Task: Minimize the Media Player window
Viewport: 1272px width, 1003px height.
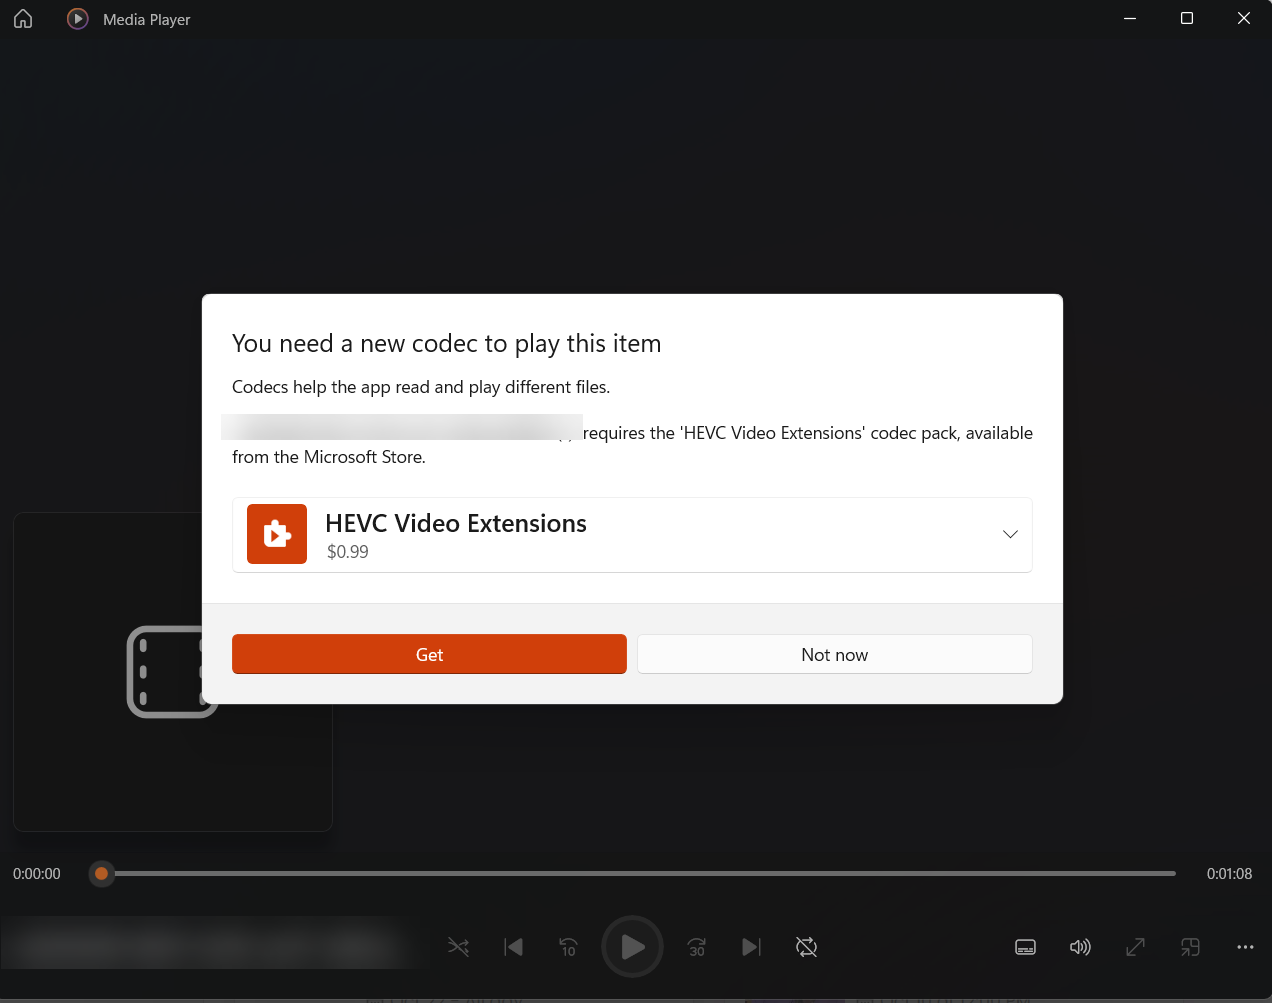Action: tap(1130, 19)
